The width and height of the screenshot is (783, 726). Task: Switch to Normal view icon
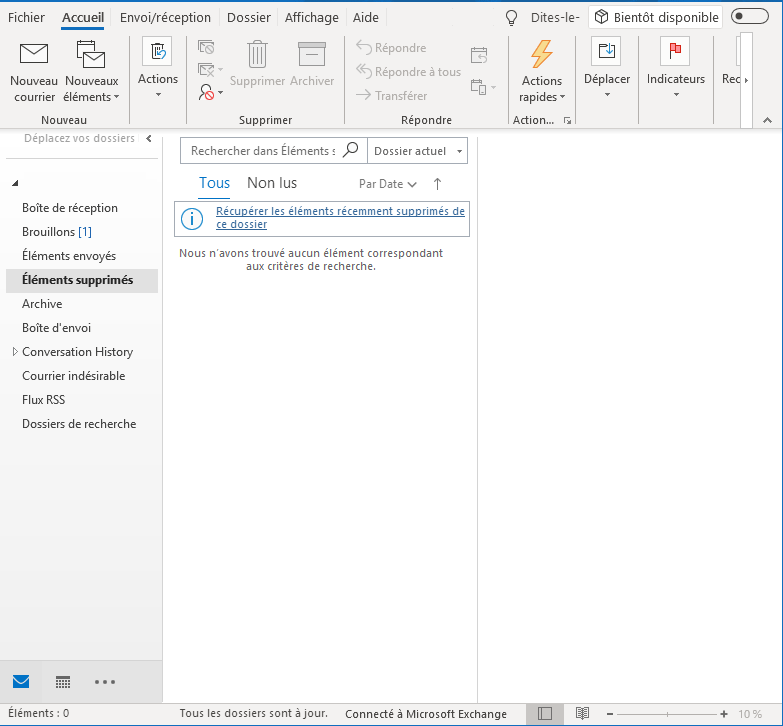(x=545, y=714)
